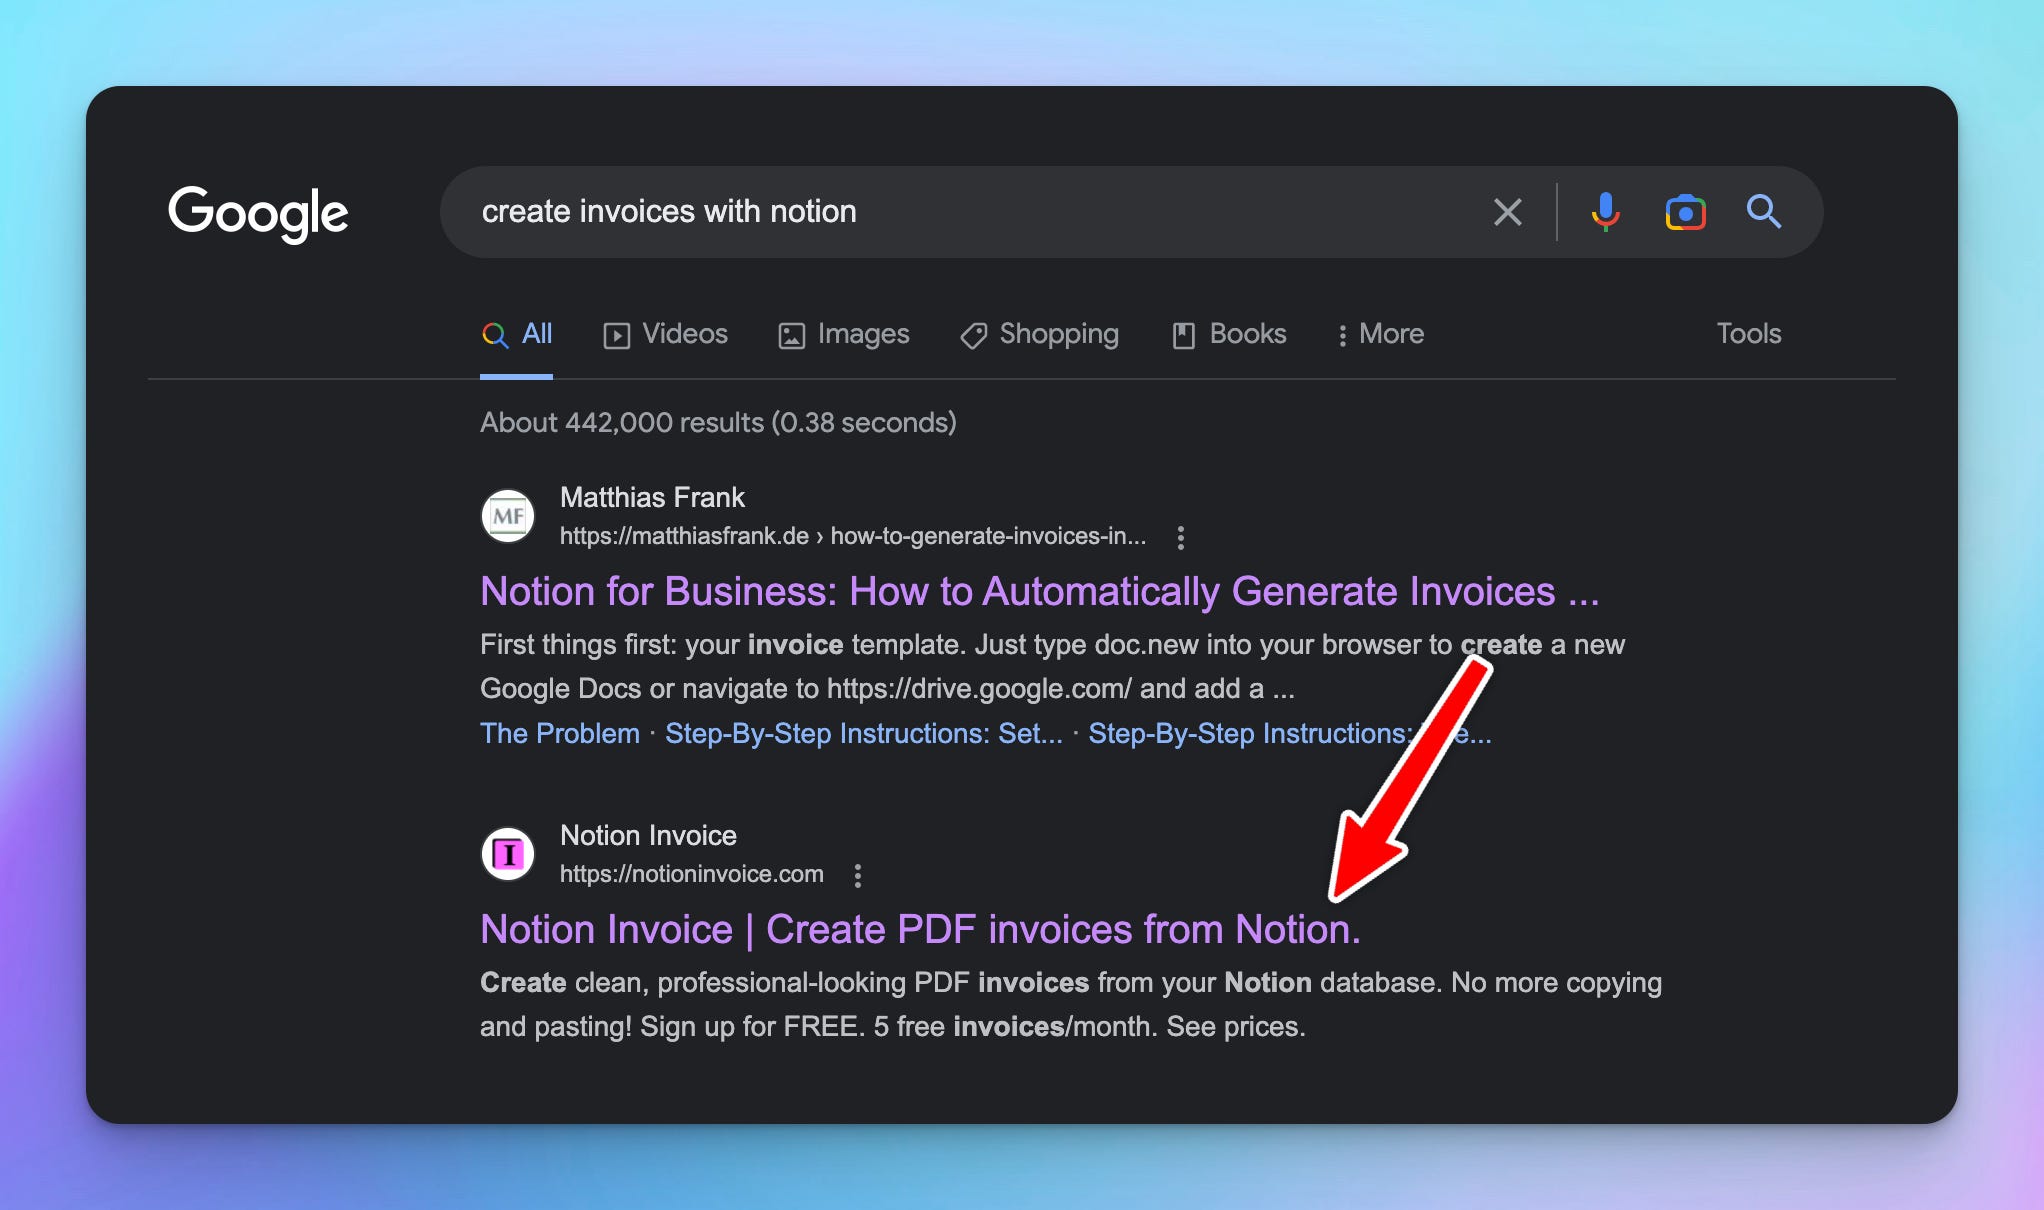Select the All results tab
The height and width of the screenshot is (1210, 2044).
[x=516, y=334]
